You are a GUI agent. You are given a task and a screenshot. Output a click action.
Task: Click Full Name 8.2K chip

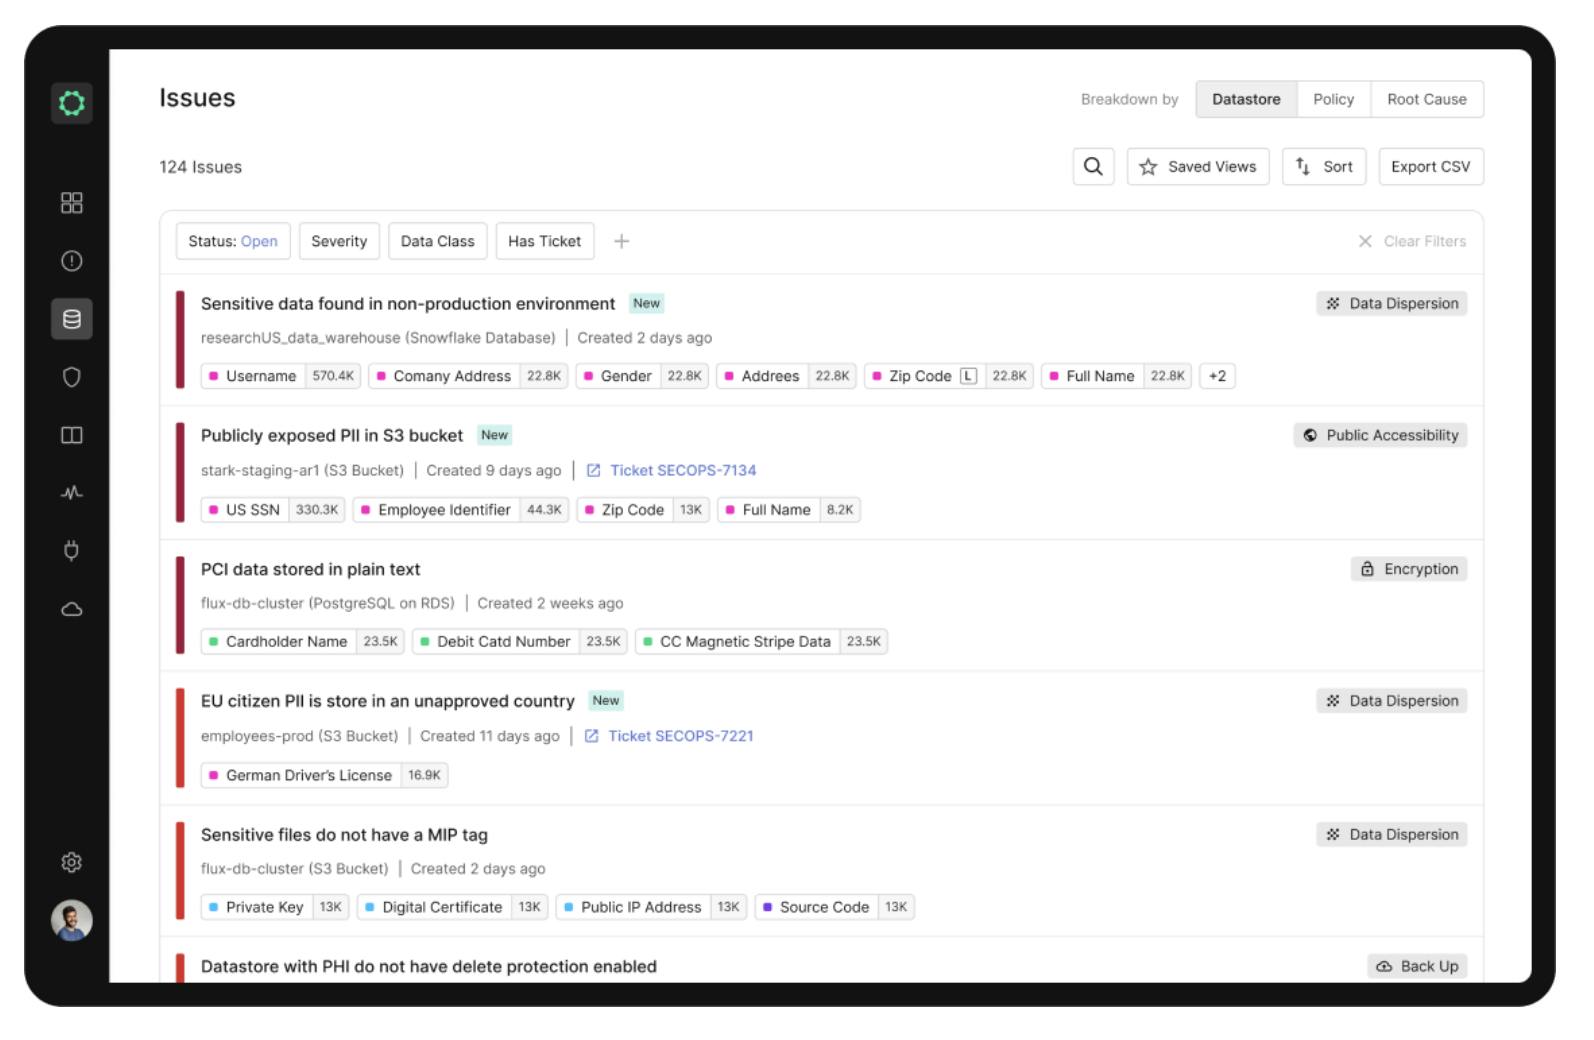[x=789, y=510]
